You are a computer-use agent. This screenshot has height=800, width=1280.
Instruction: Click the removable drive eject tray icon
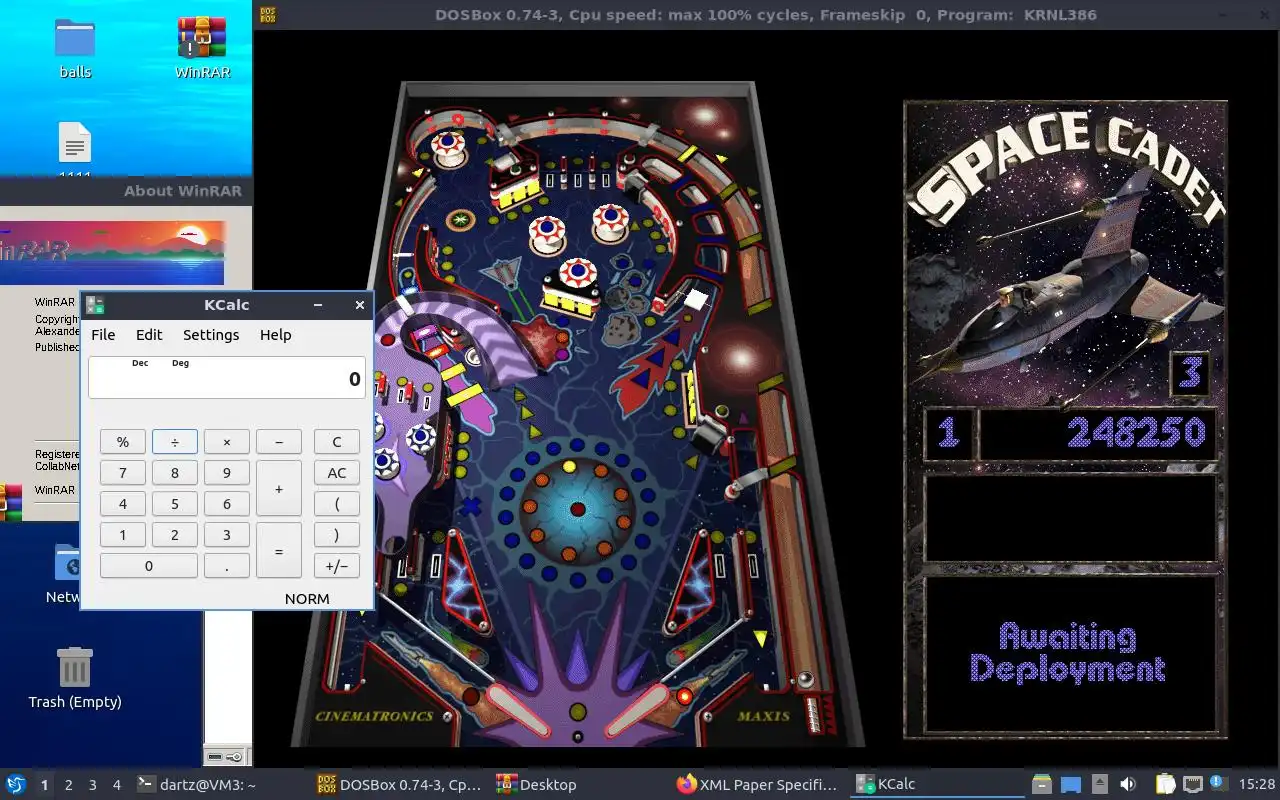[x=1099, y=784]
